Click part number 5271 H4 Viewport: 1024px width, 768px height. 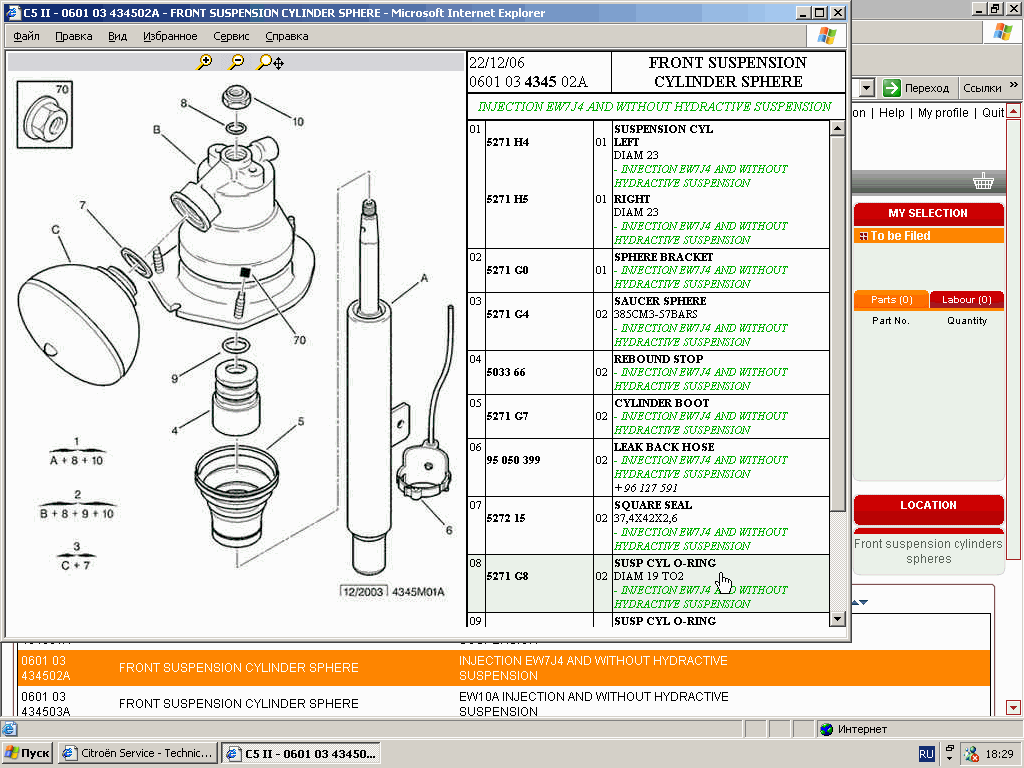507,142
